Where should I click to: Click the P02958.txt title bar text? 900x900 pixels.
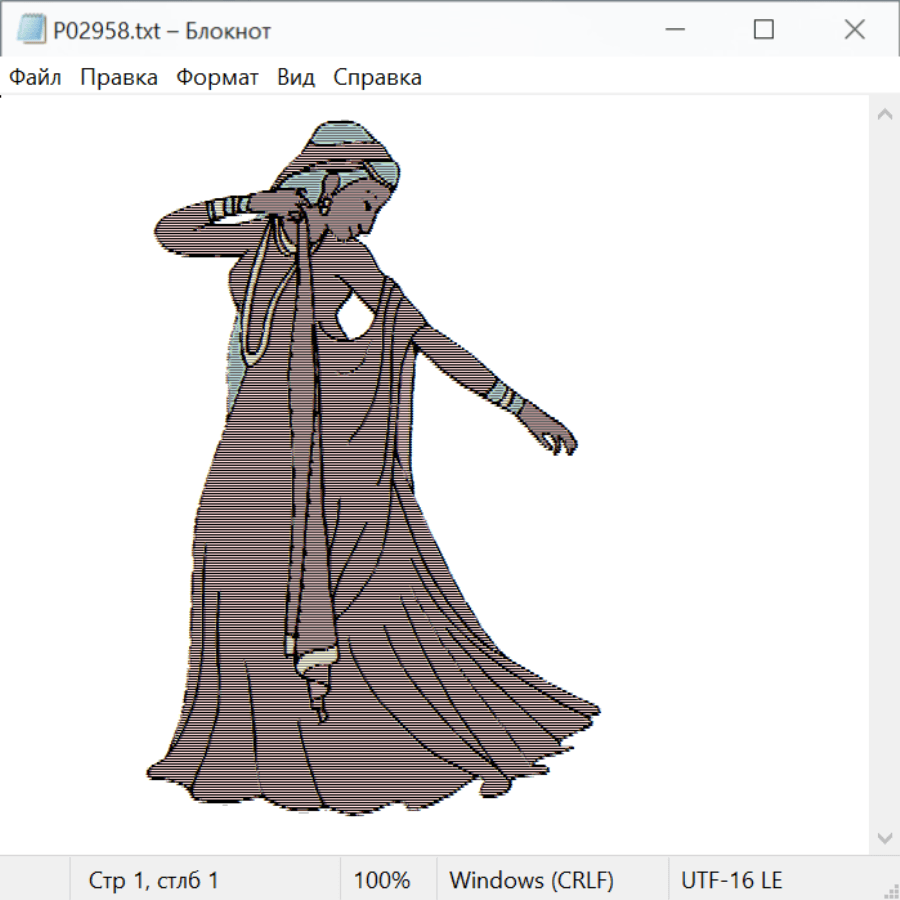click(x=162, y=31)
